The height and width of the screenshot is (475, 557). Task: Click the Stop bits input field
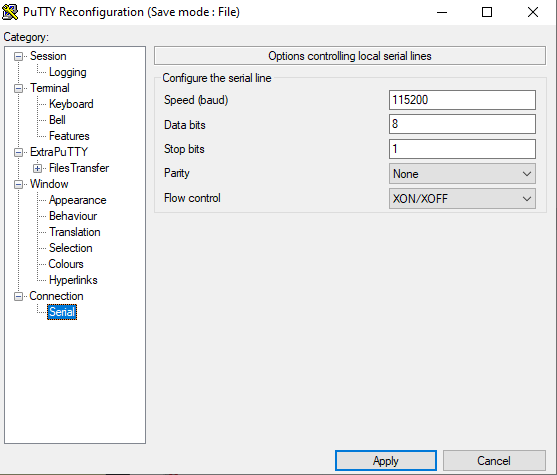pyautogui.click(x=462, y=149)
